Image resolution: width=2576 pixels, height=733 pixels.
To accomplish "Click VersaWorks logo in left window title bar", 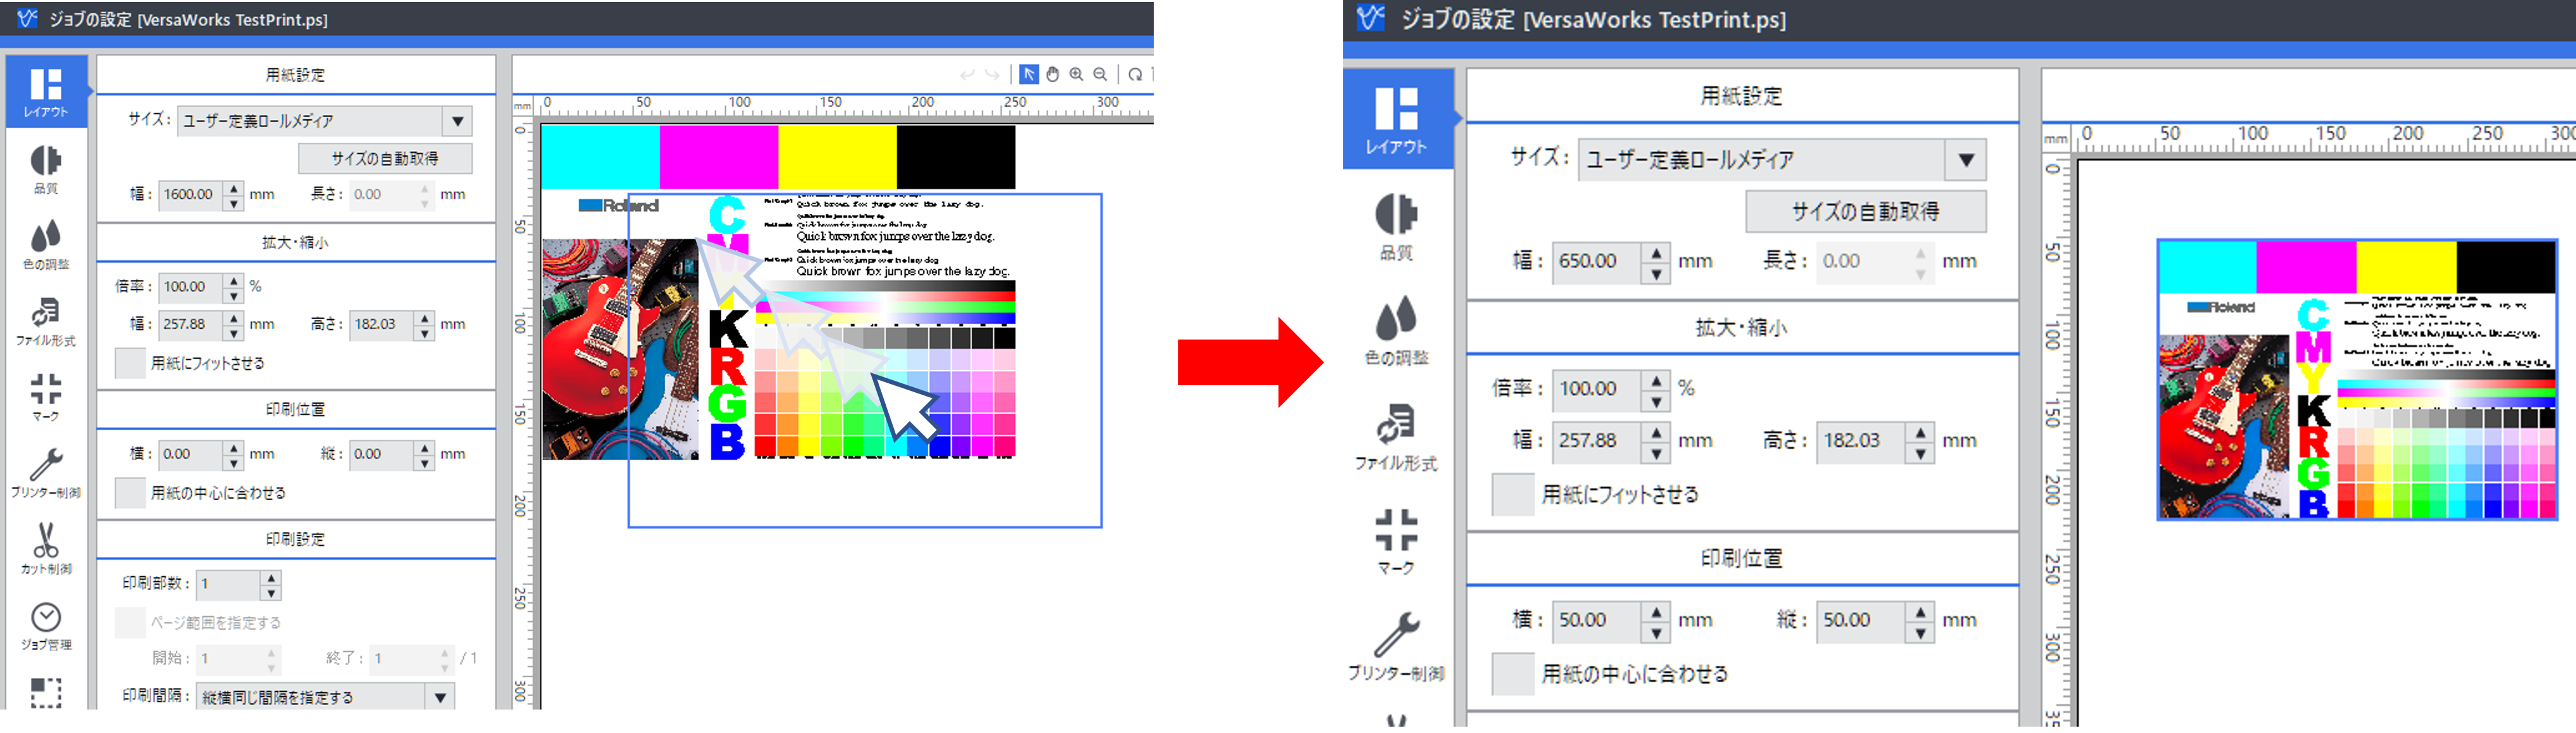I will [27, 19].
